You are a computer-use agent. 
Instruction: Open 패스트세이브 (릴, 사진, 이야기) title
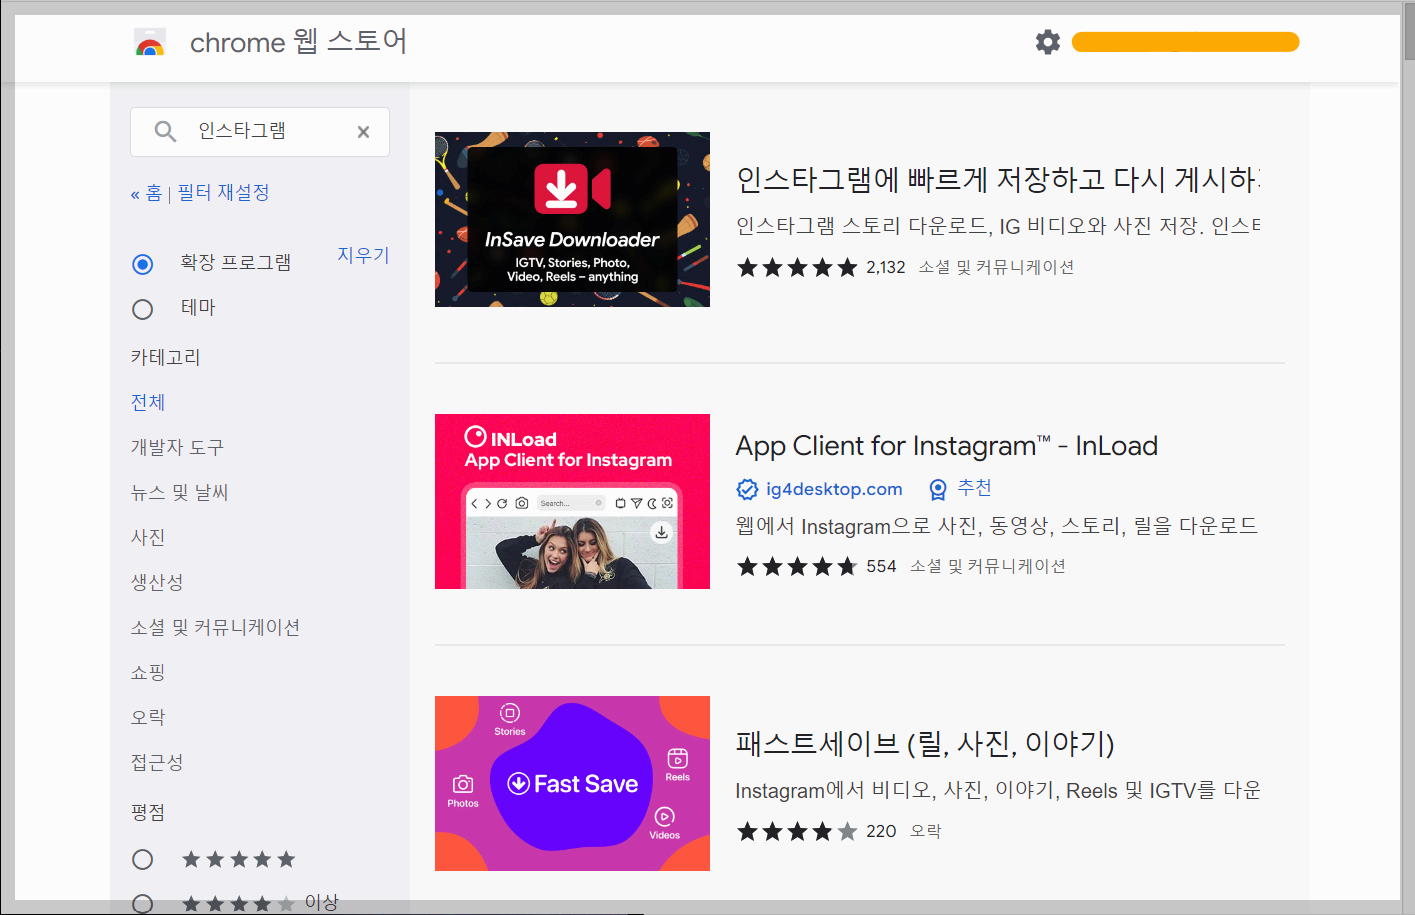(x=925, y=743)
